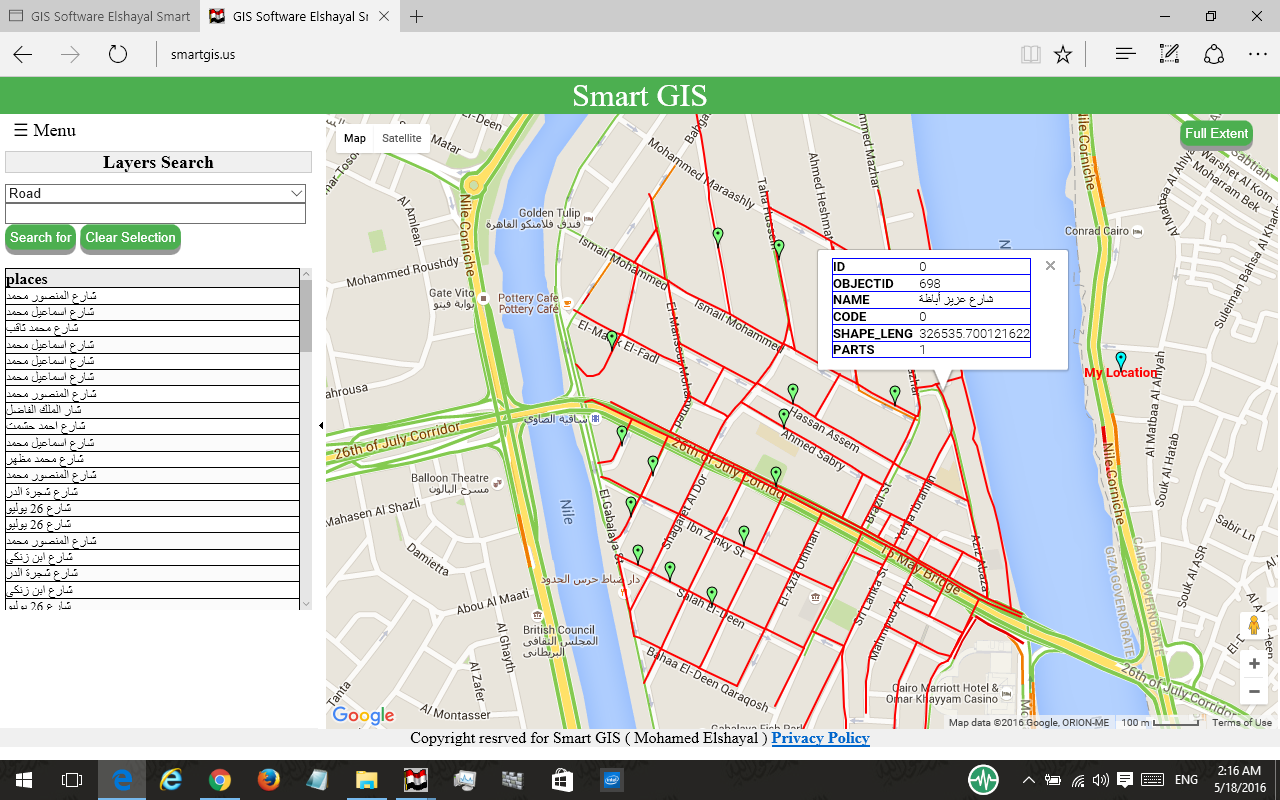Click the Google logo on the map
Image resolution: width=1280 pixels, height=800 pixels.
(x=363, y=715)
